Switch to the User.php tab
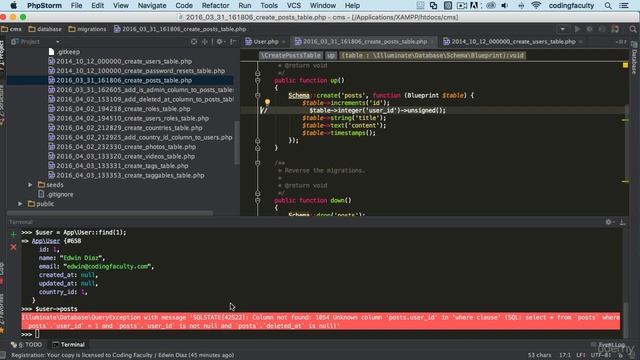The image size is (640, 360). coord(262,42)
